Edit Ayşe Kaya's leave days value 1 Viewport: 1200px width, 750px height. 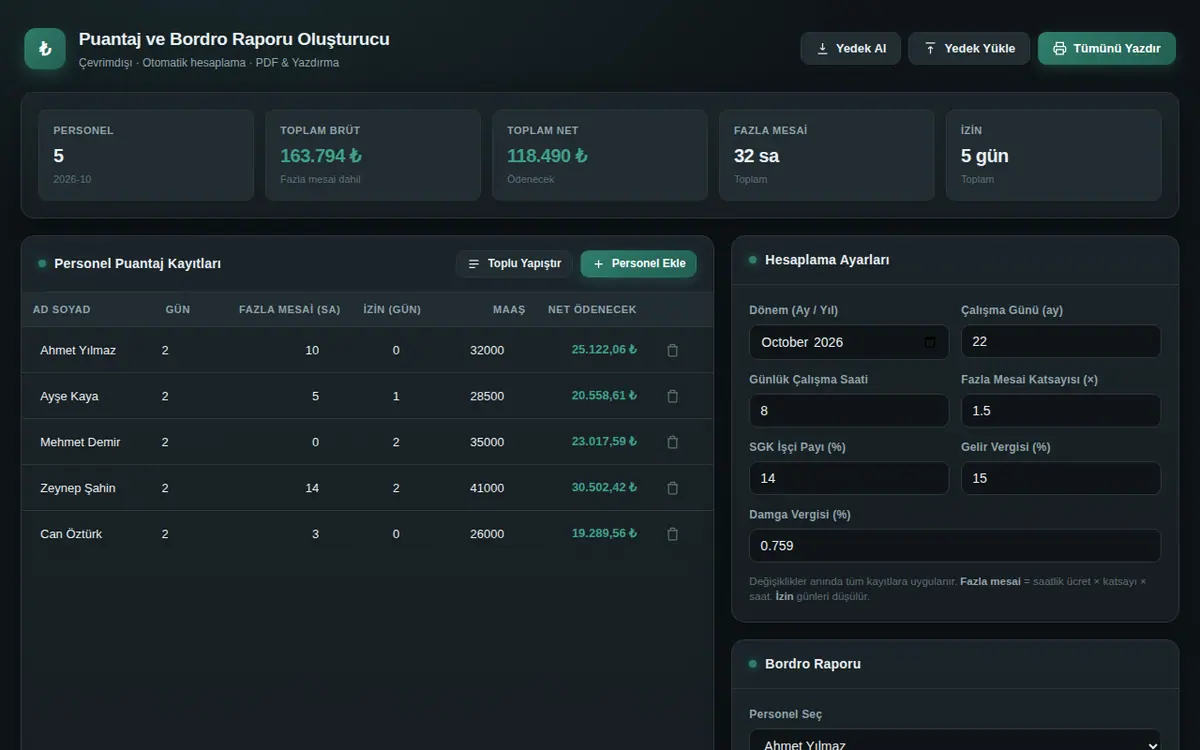coord(396,396)
